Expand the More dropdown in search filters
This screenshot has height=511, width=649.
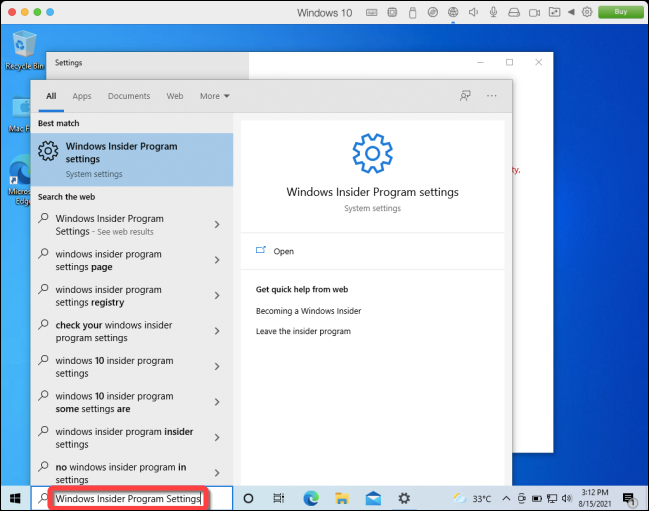tap(215, 96)
